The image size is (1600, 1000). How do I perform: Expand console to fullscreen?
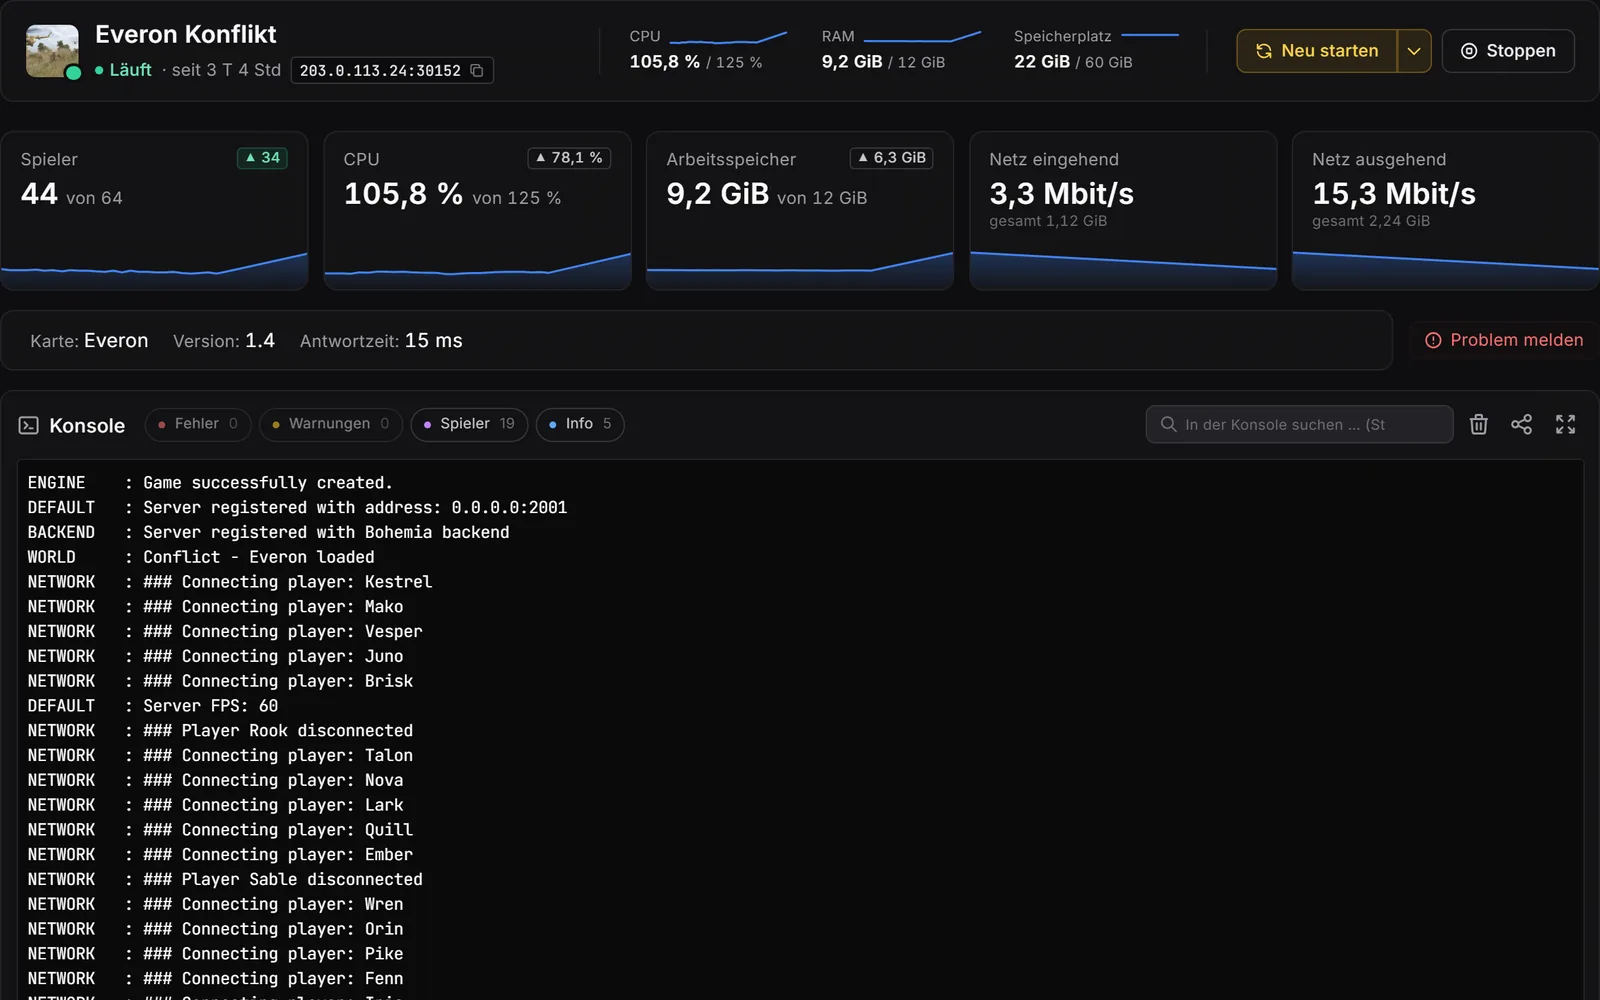[1565, 424]
